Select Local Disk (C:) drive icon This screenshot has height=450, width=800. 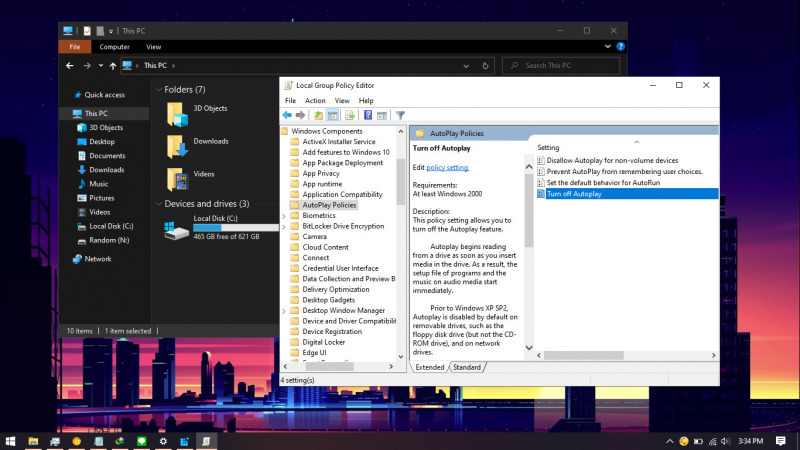click(177, 230)
